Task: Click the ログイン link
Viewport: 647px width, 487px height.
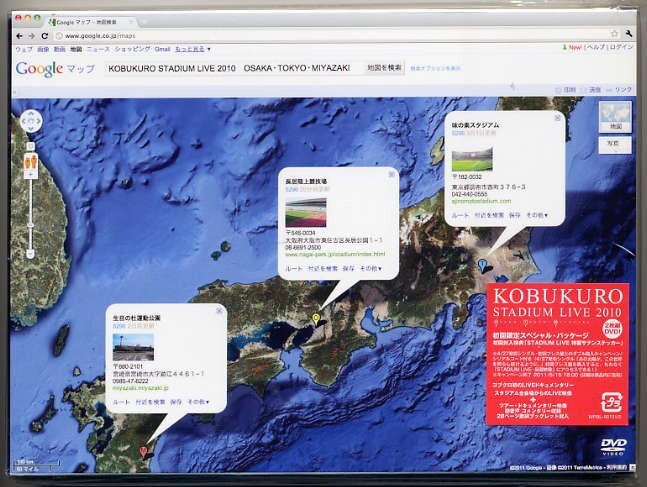Action: [x=621, y=47]
